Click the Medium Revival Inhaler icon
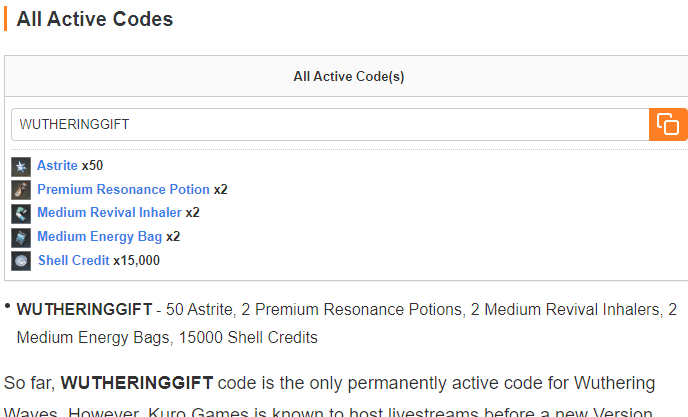The image size is (688, 417). [21, 213]
